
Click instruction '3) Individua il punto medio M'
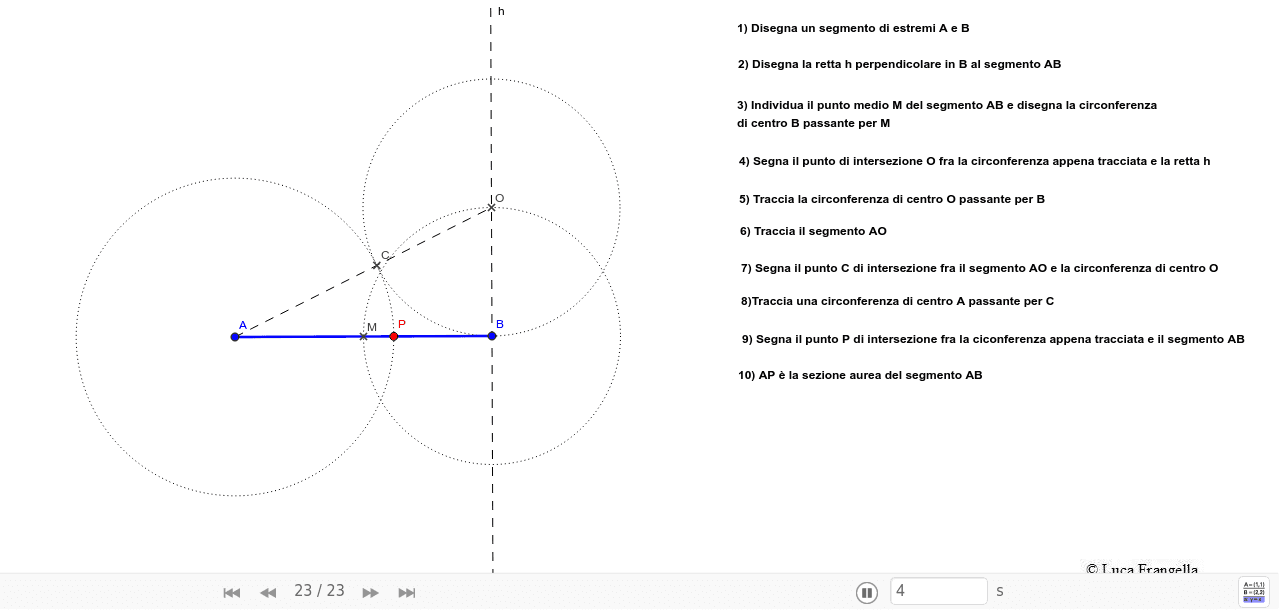pyautogui.click(x=947, y=114)
